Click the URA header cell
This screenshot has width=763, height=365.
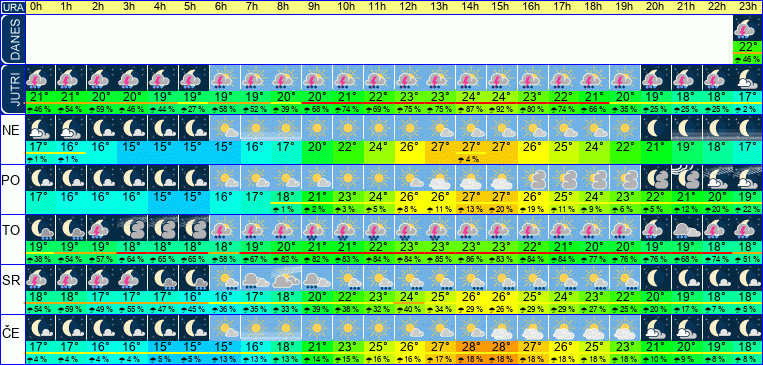click(x=12, y=7)
